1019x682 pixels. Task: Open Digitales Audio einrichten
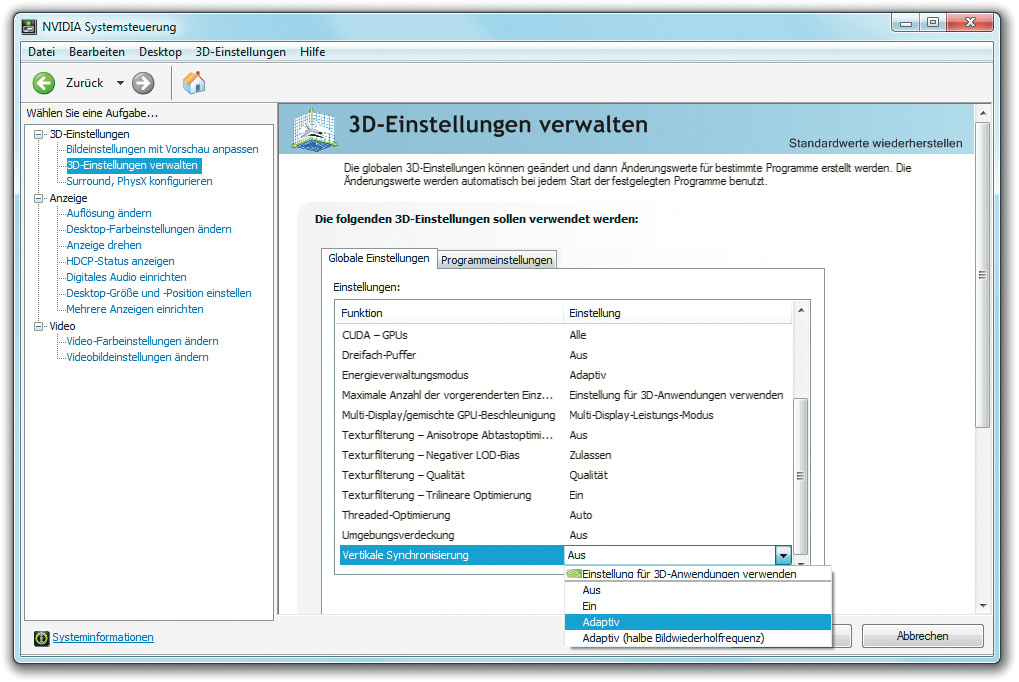click(x=126, y=278)
